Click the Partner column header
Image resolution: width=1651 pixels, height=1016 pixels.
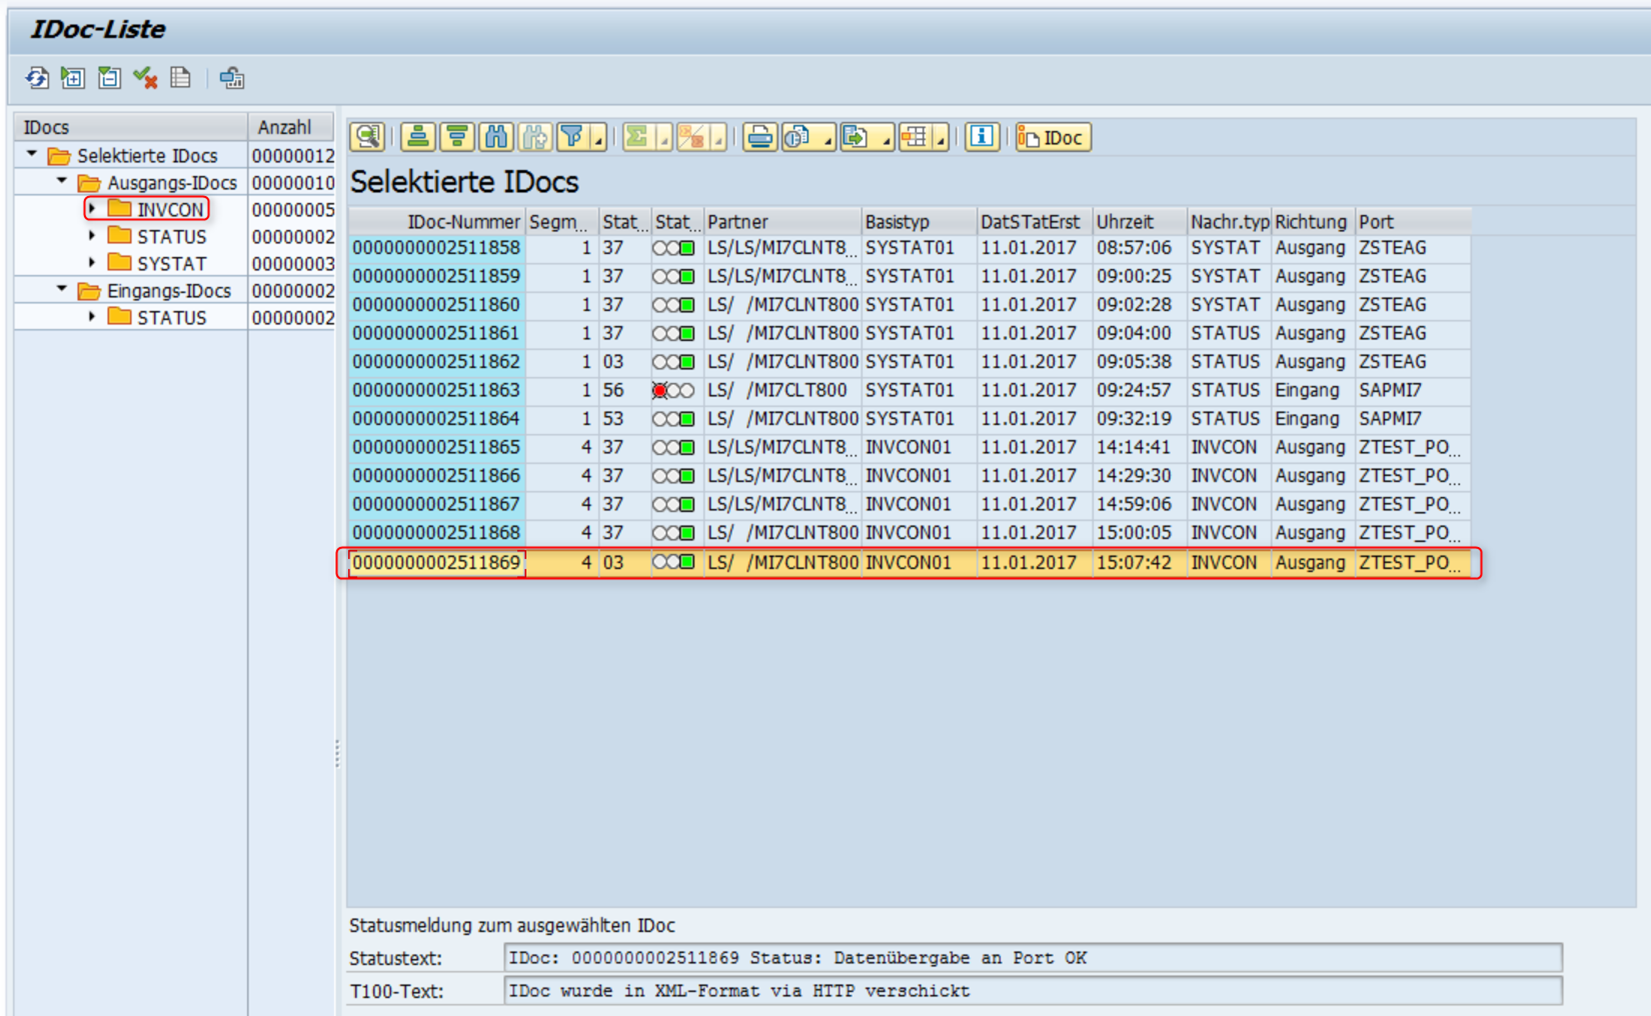[x=783, y=221]
